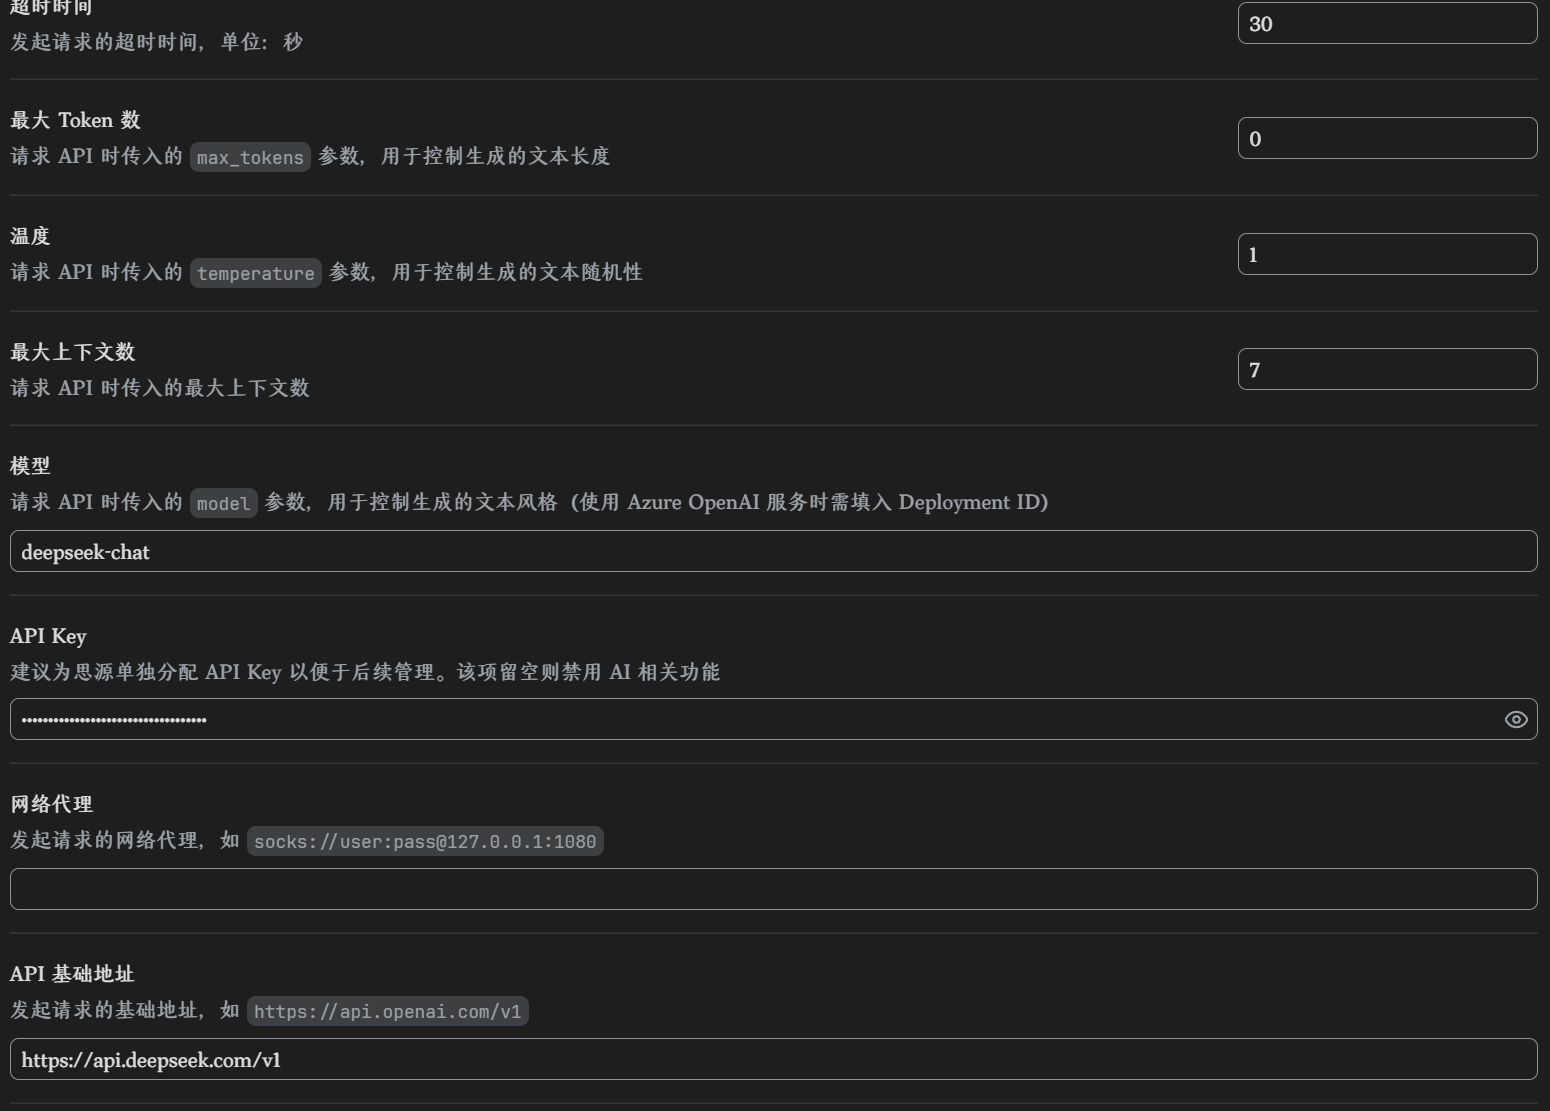The width and height of the screenshot is (1550, 1111).
Task: Click into the masked API Key field
Action: click(x=774, y=719)
